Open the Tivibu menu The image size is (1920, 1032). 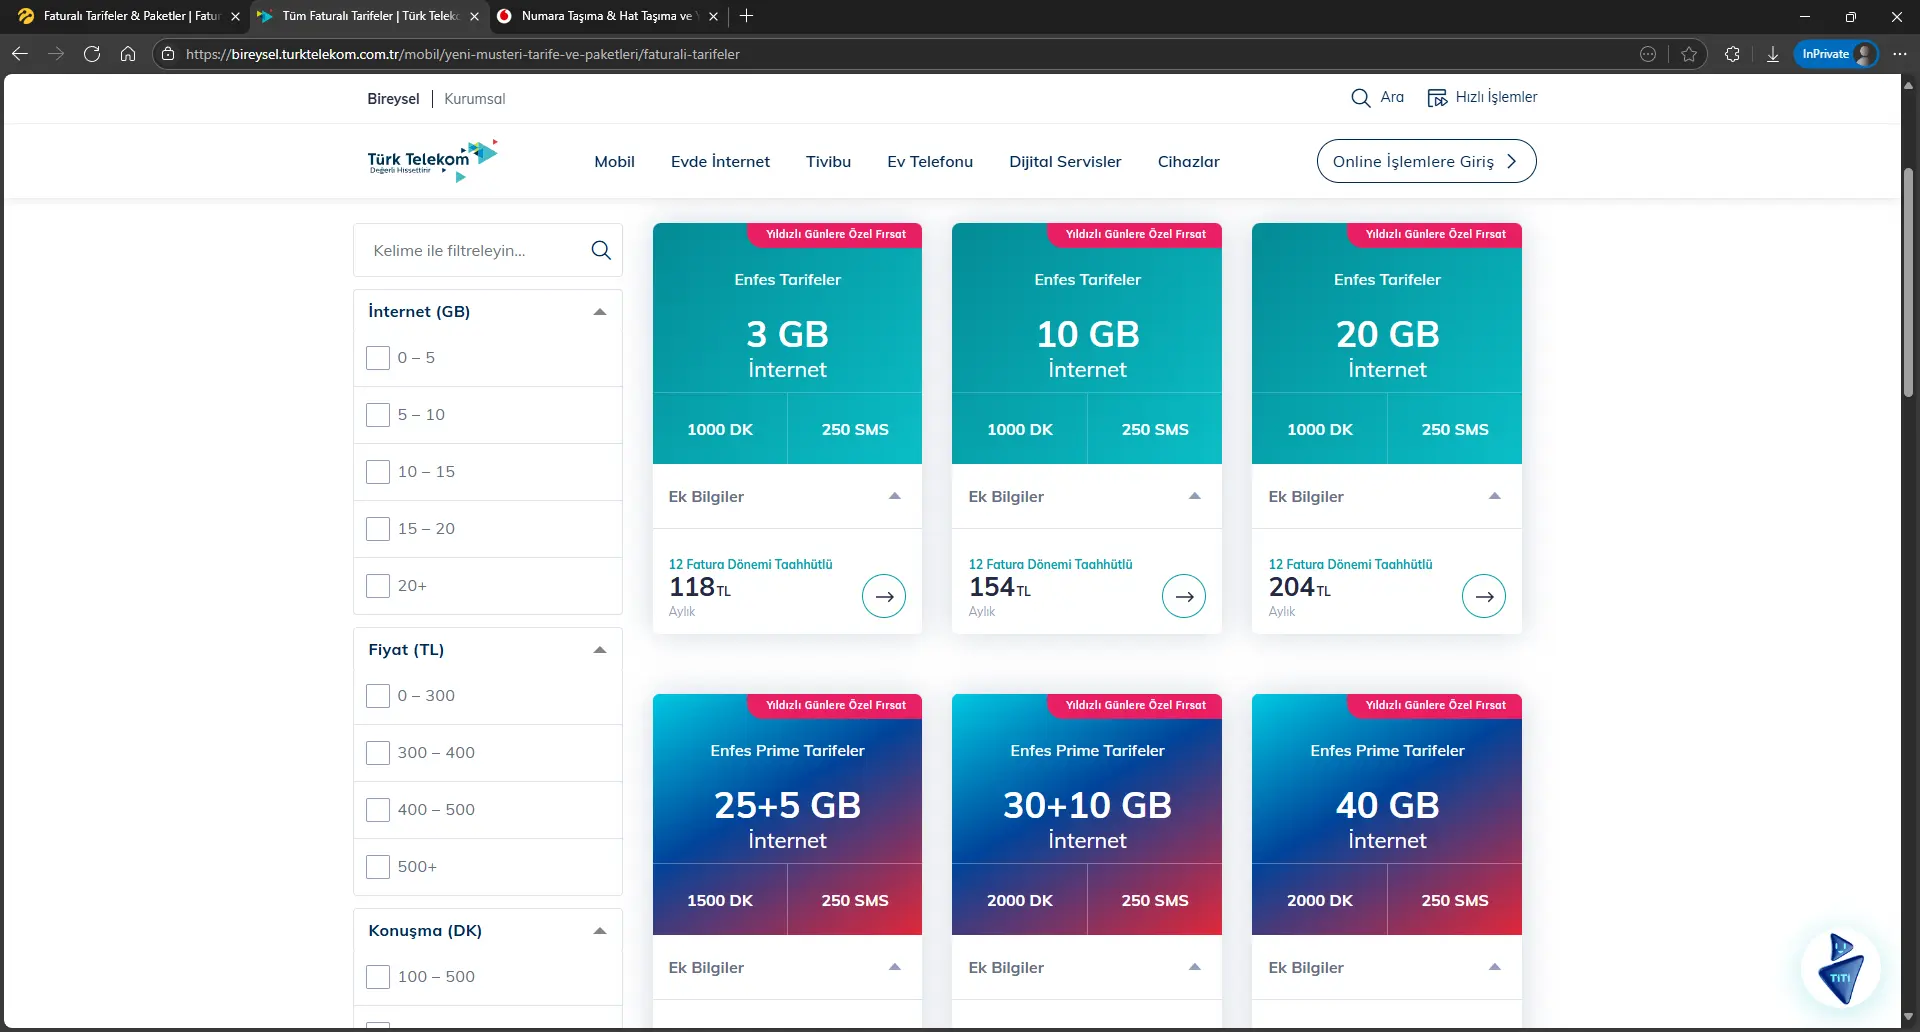pyautogui.click(x=828, y=162)
